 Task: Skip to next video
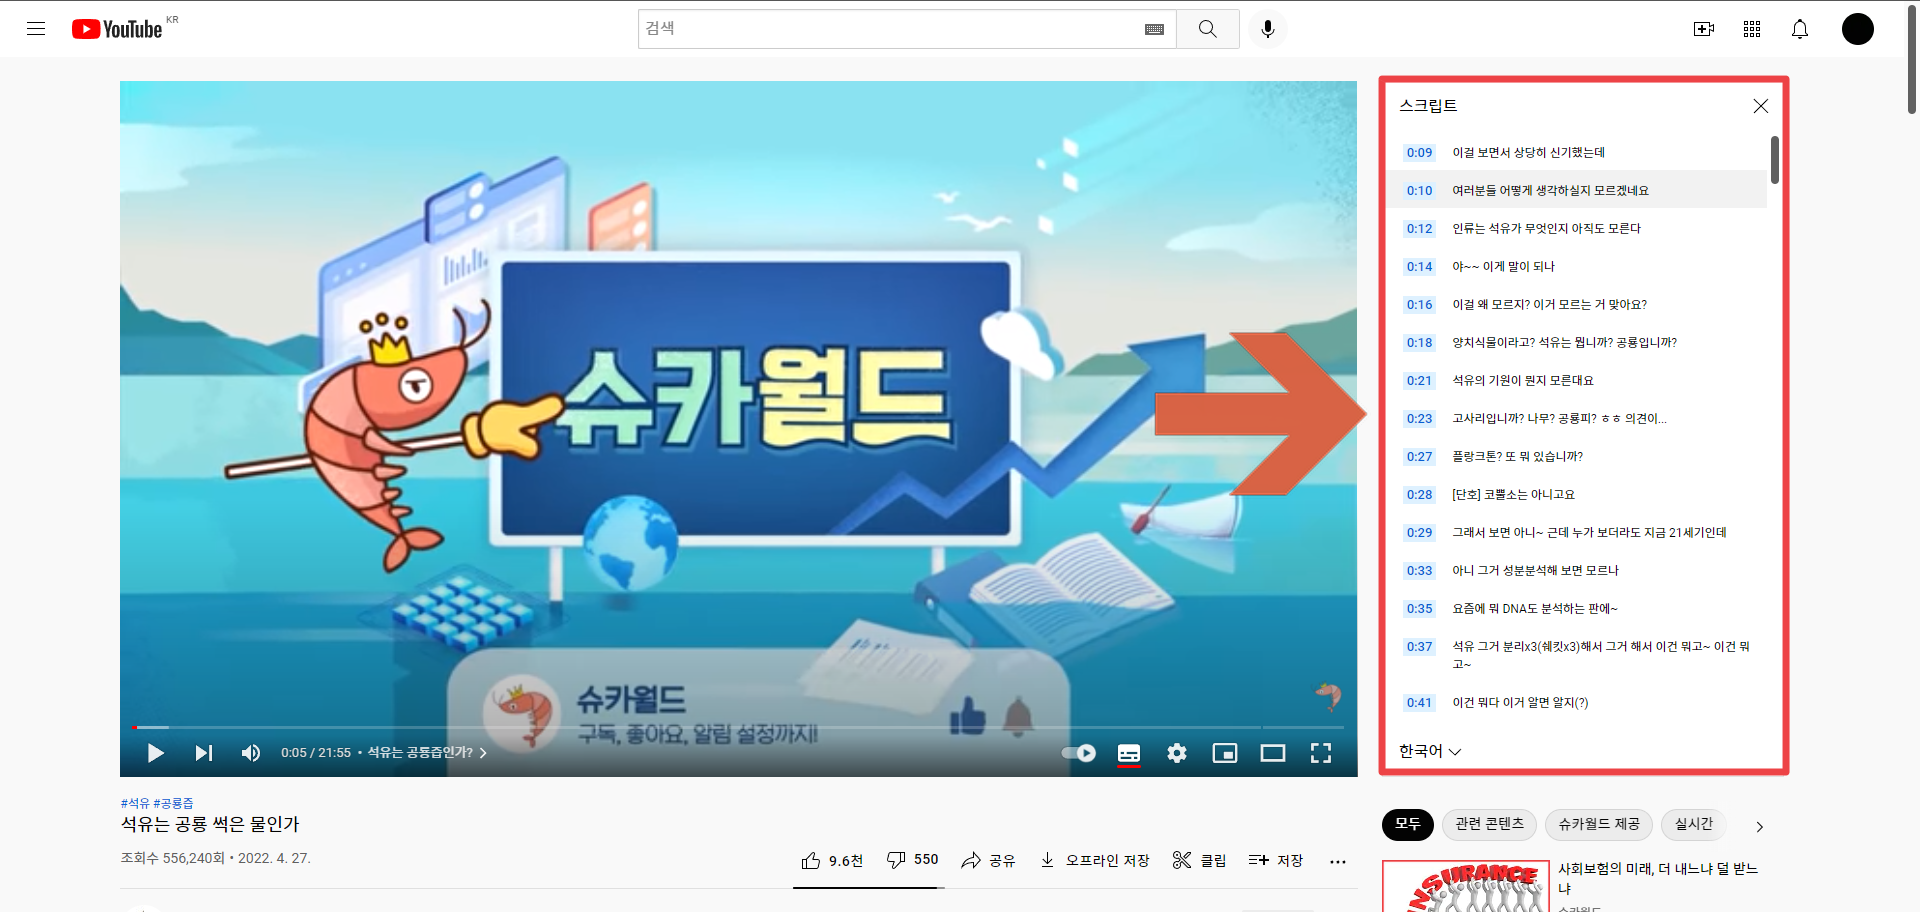(x=203, y=753)
